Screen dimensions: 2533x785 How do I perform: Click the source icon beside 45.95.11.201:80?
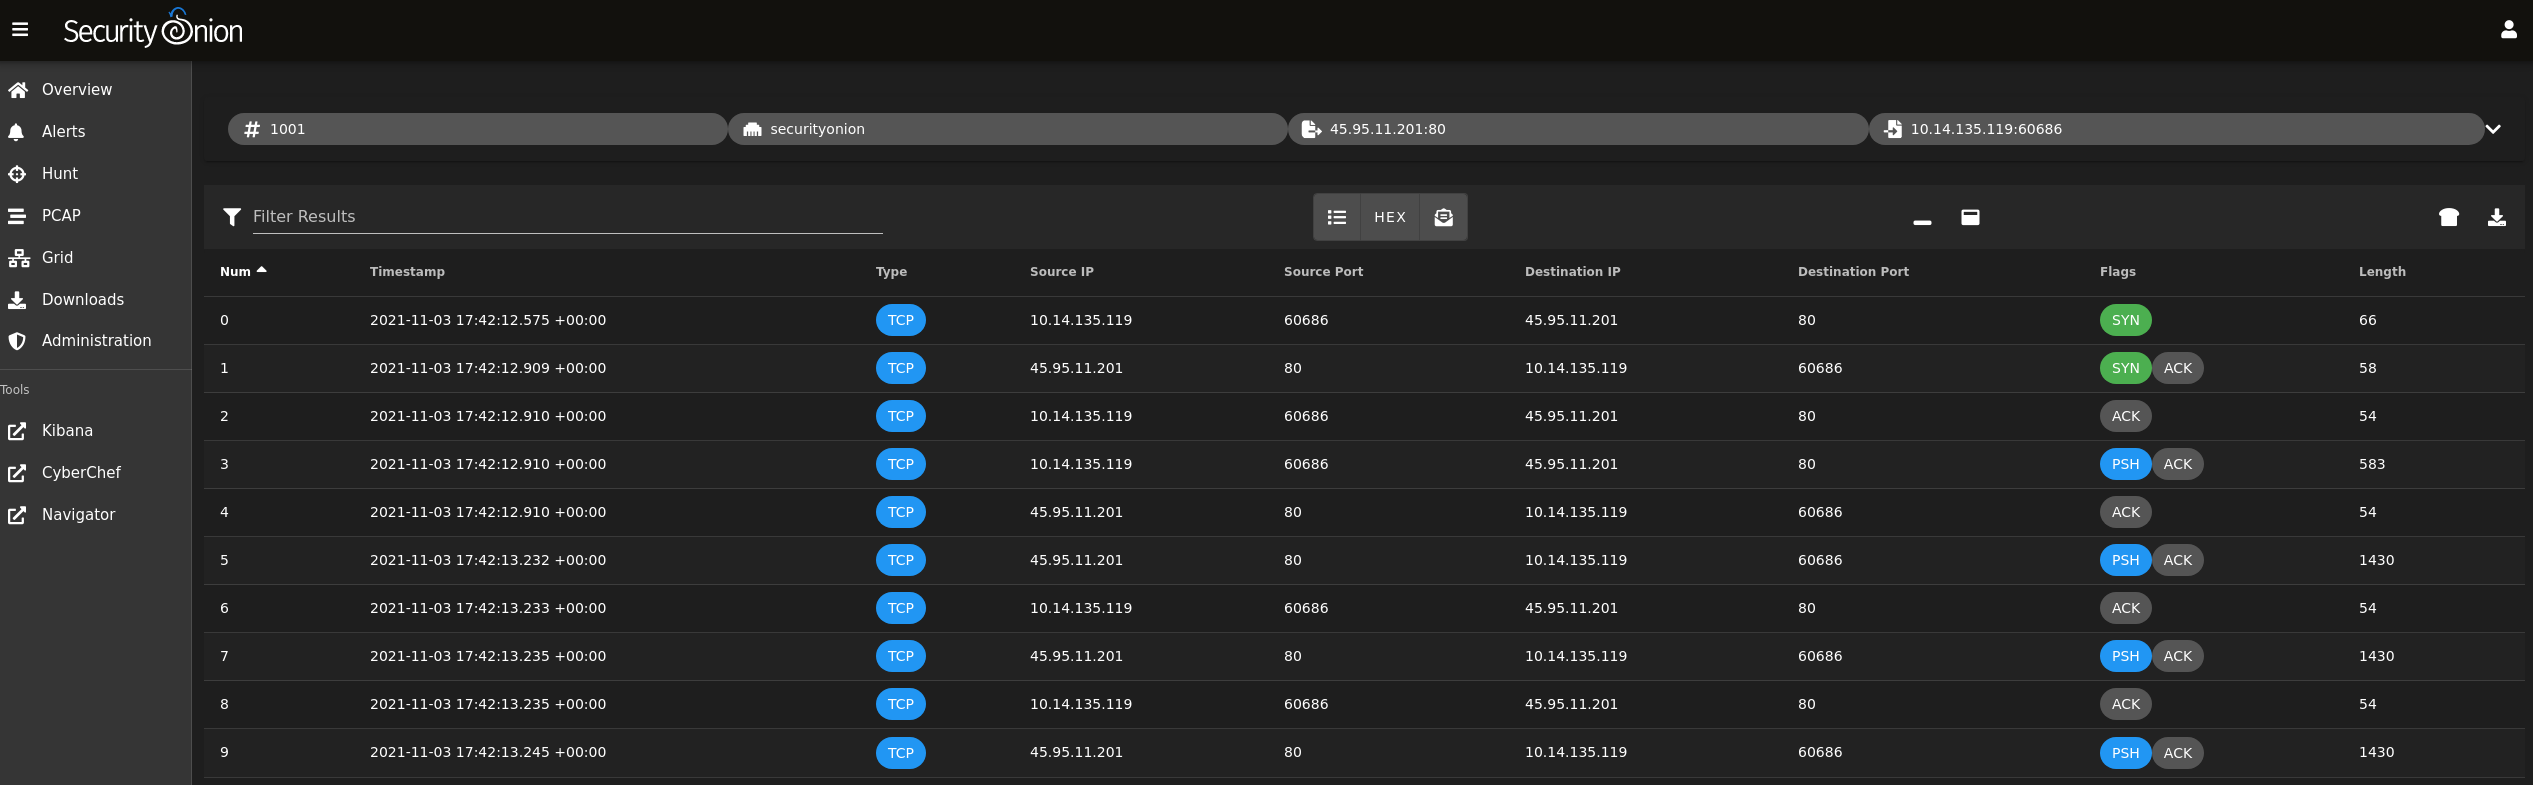(1311, 129)
